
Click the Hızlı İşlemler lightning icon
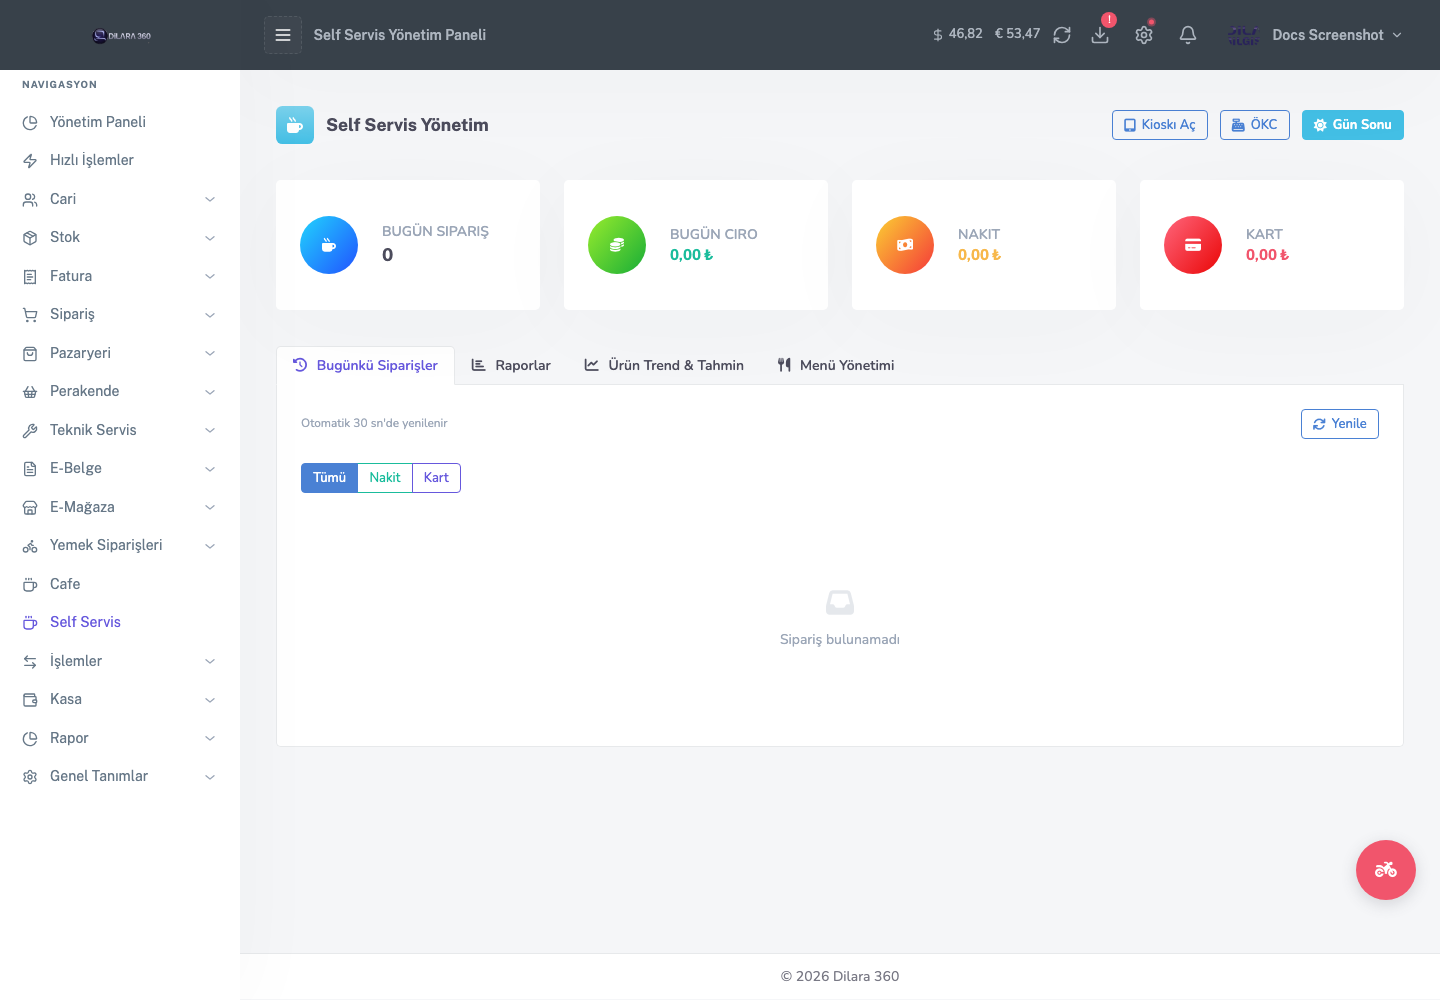tap(30, 161)
